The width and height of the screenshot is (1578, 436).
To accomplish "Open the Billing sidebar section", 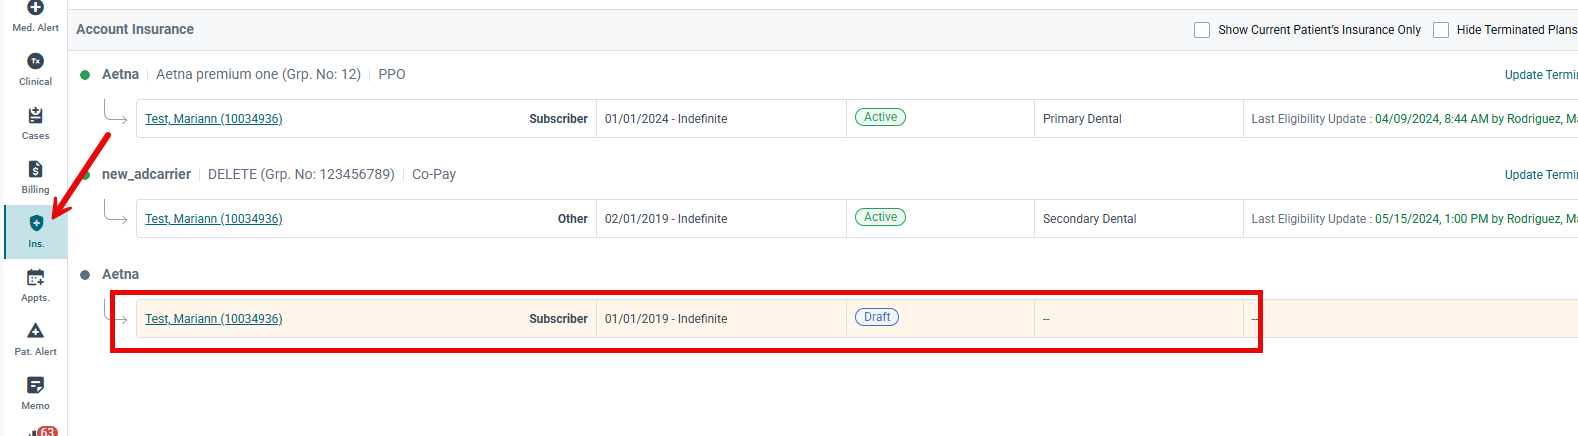I will click(x=35, y=178).
